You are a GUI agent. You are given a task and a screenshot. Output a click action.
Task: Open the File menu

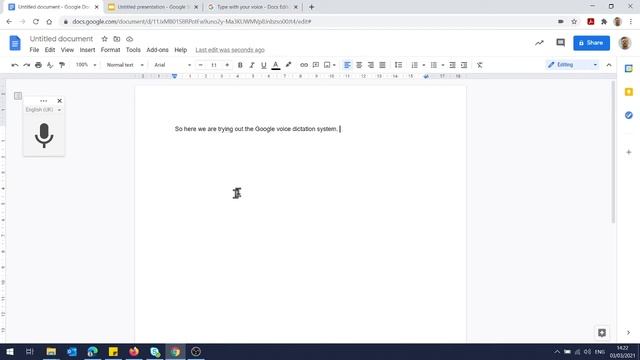(34, 50)
